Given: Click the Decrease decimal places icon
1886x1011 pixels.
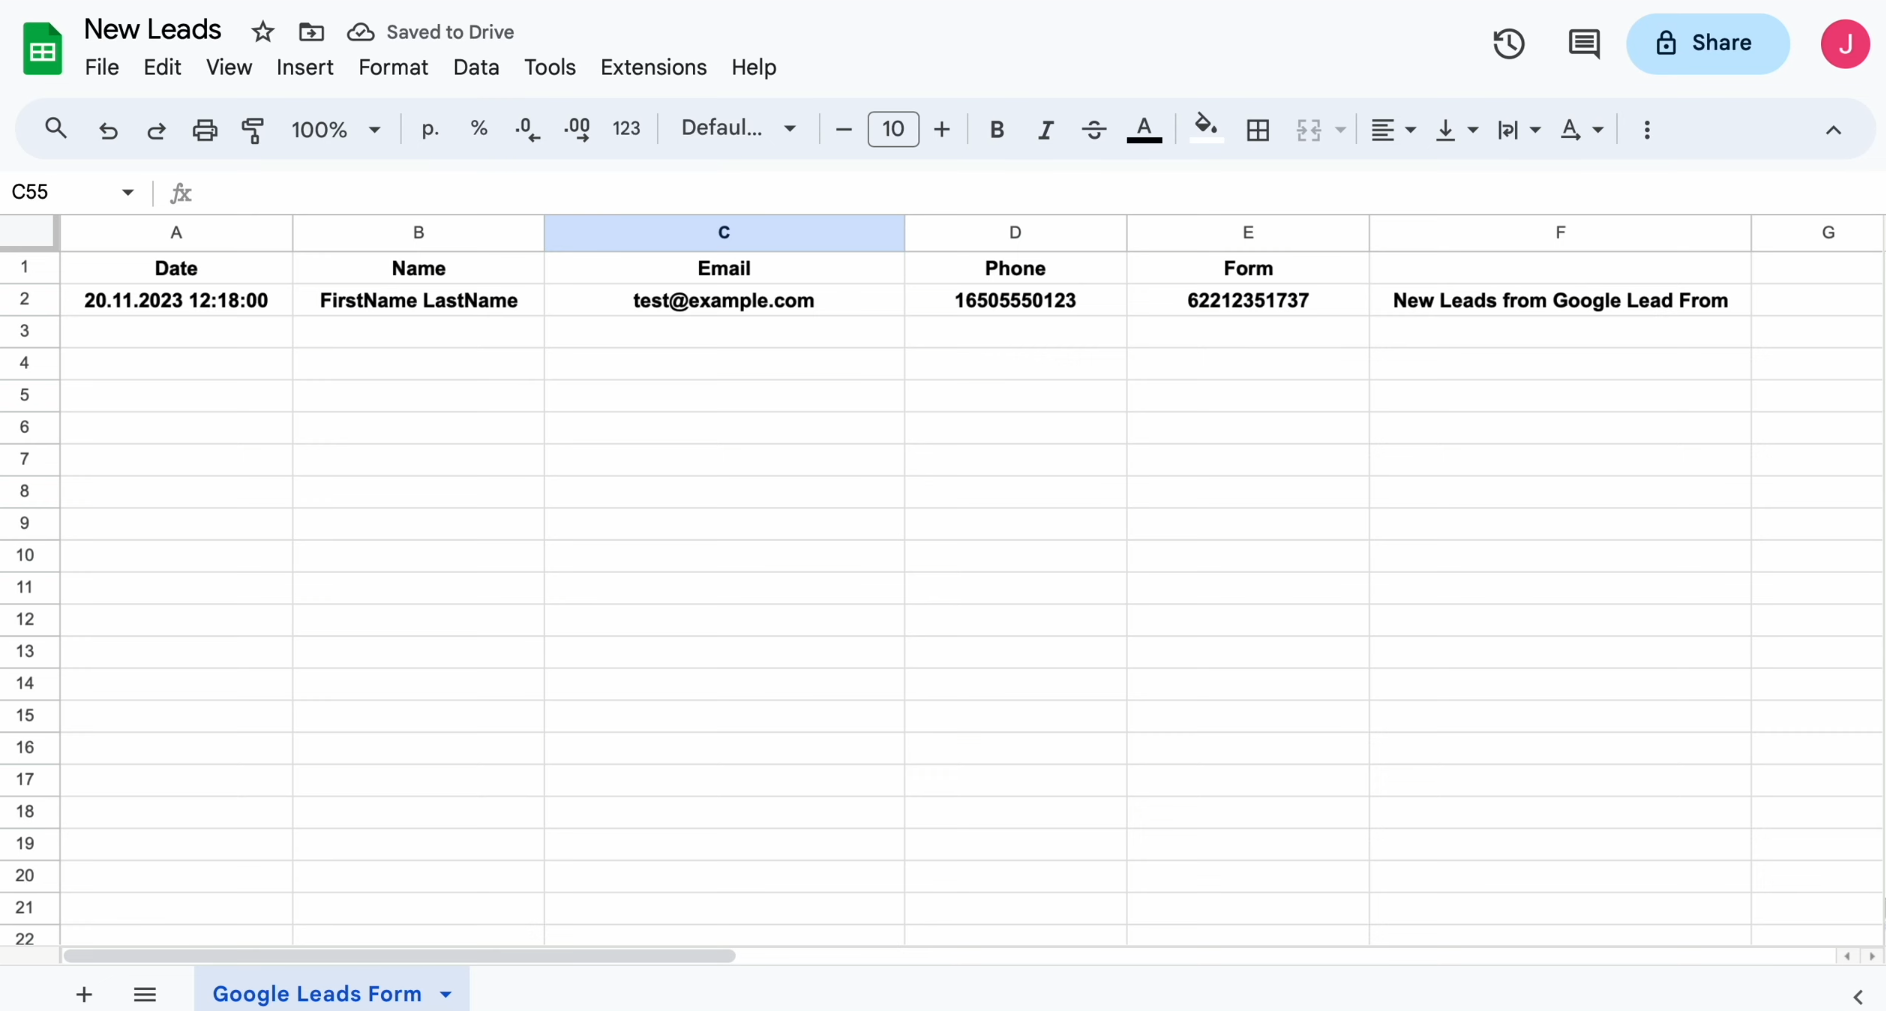Looking at the screenshot, I should (526, 129).
